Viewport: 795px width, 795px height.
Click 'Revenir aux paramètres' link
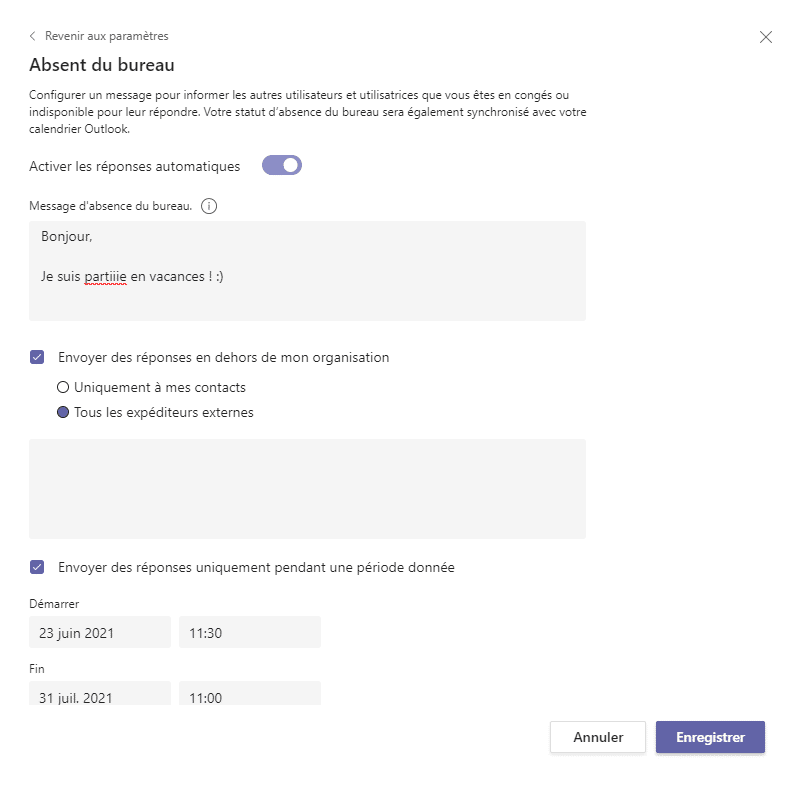click(106, 36)
